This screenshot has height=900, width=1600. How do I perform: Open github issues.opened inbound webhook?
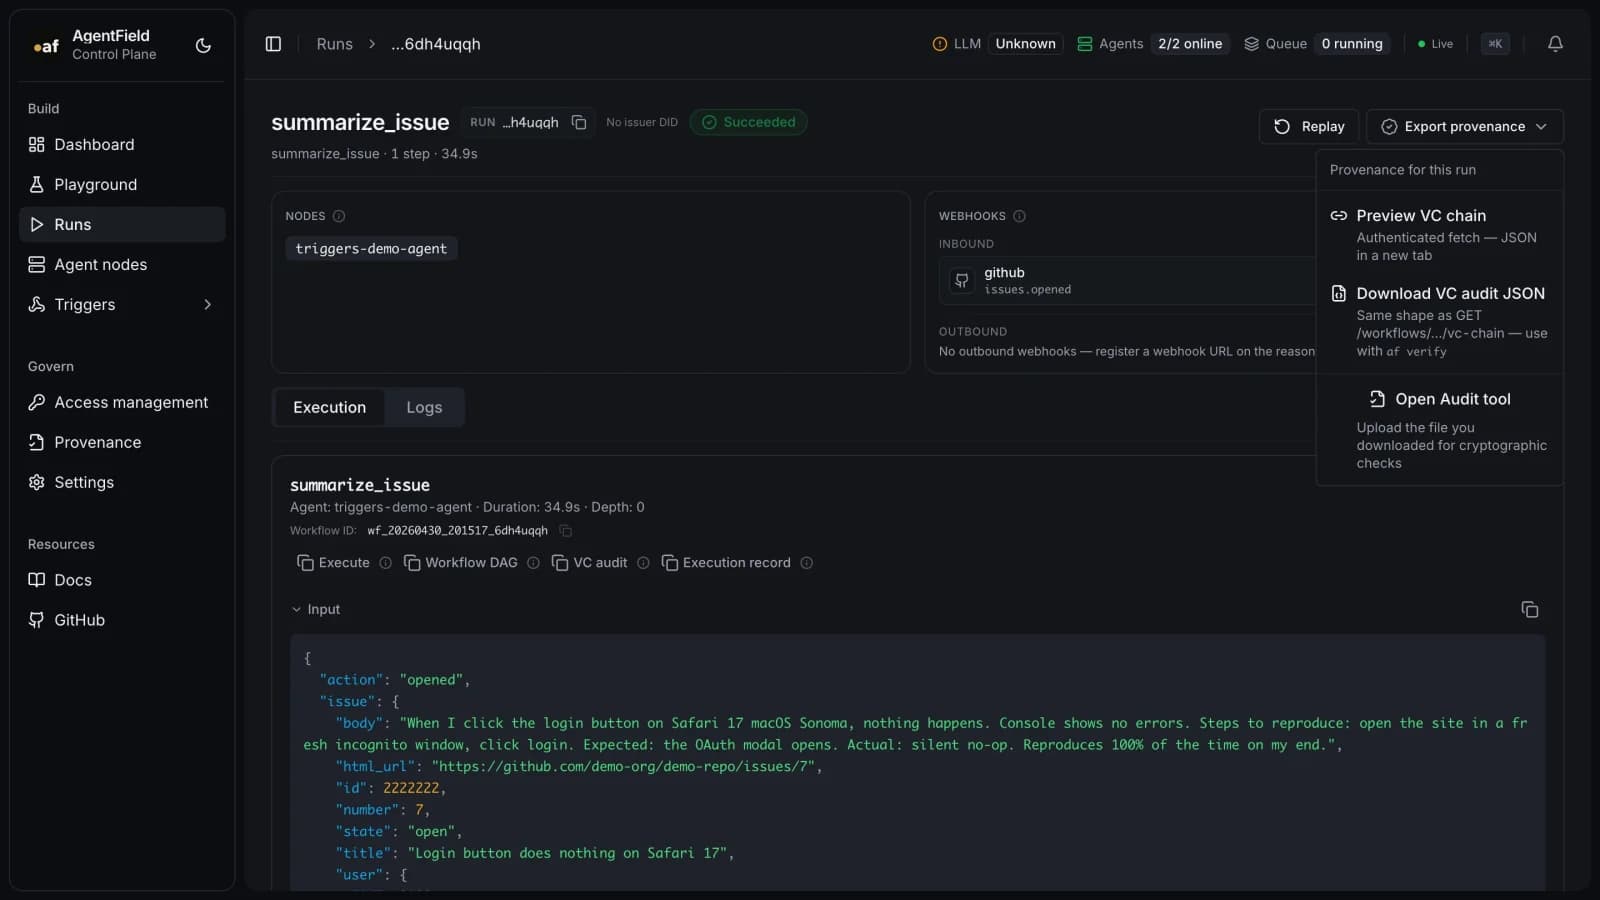coord(1128,280)
